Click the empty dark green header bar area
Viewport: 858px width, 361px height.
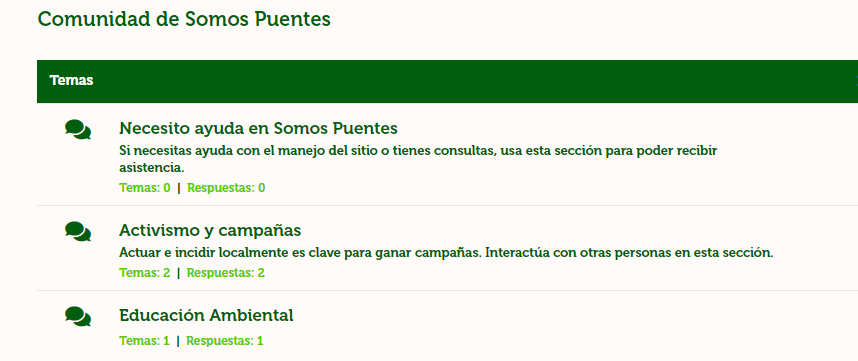(x=475, y=81)
